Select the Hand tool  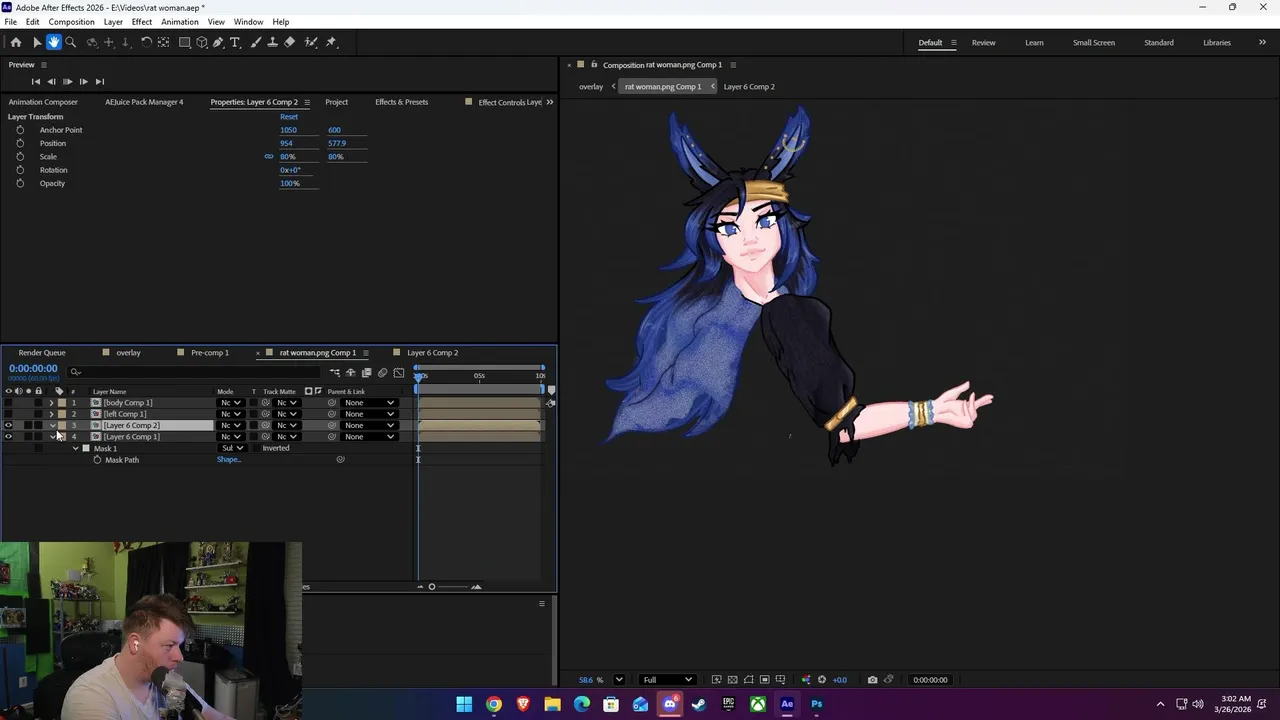point(53,42)
